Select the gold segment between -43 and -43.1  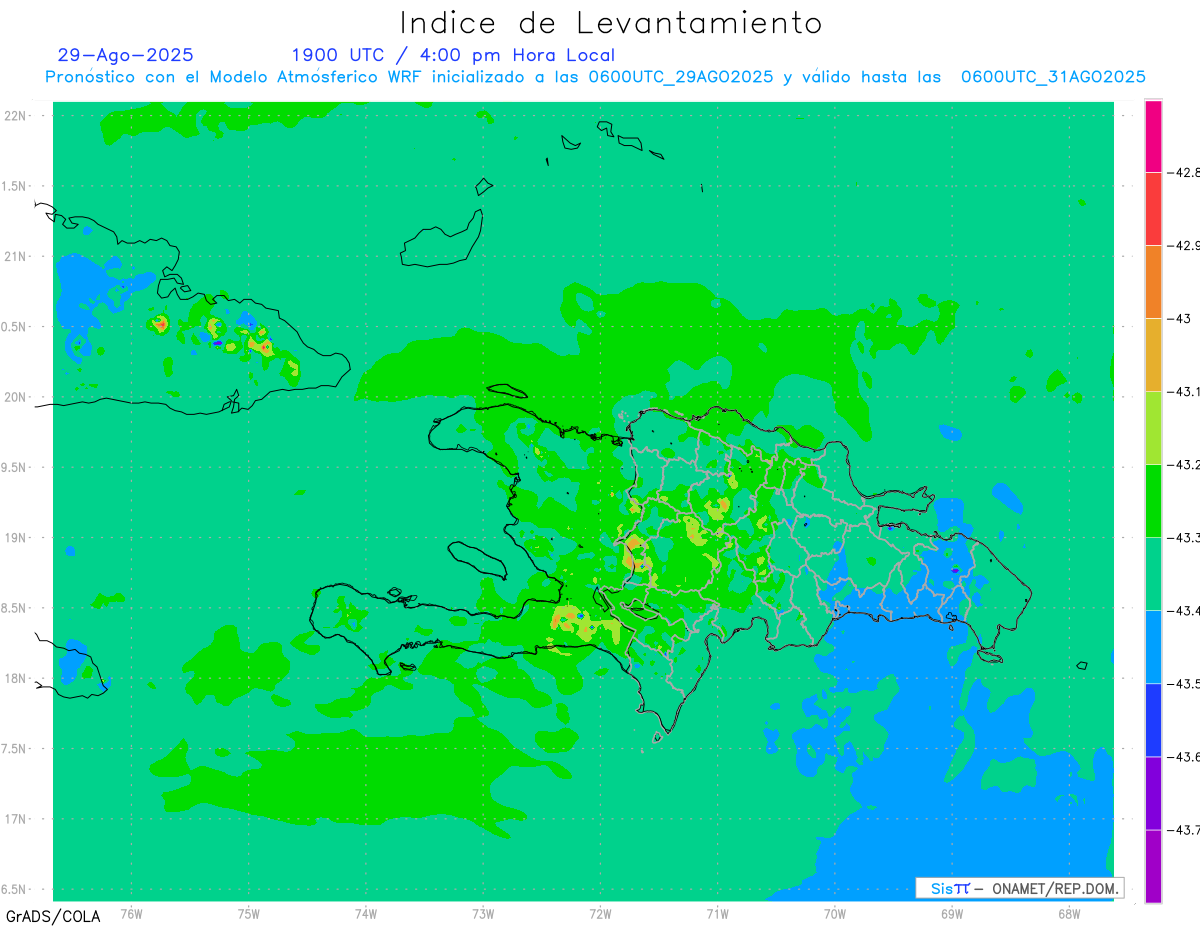tap(1153, 355)
